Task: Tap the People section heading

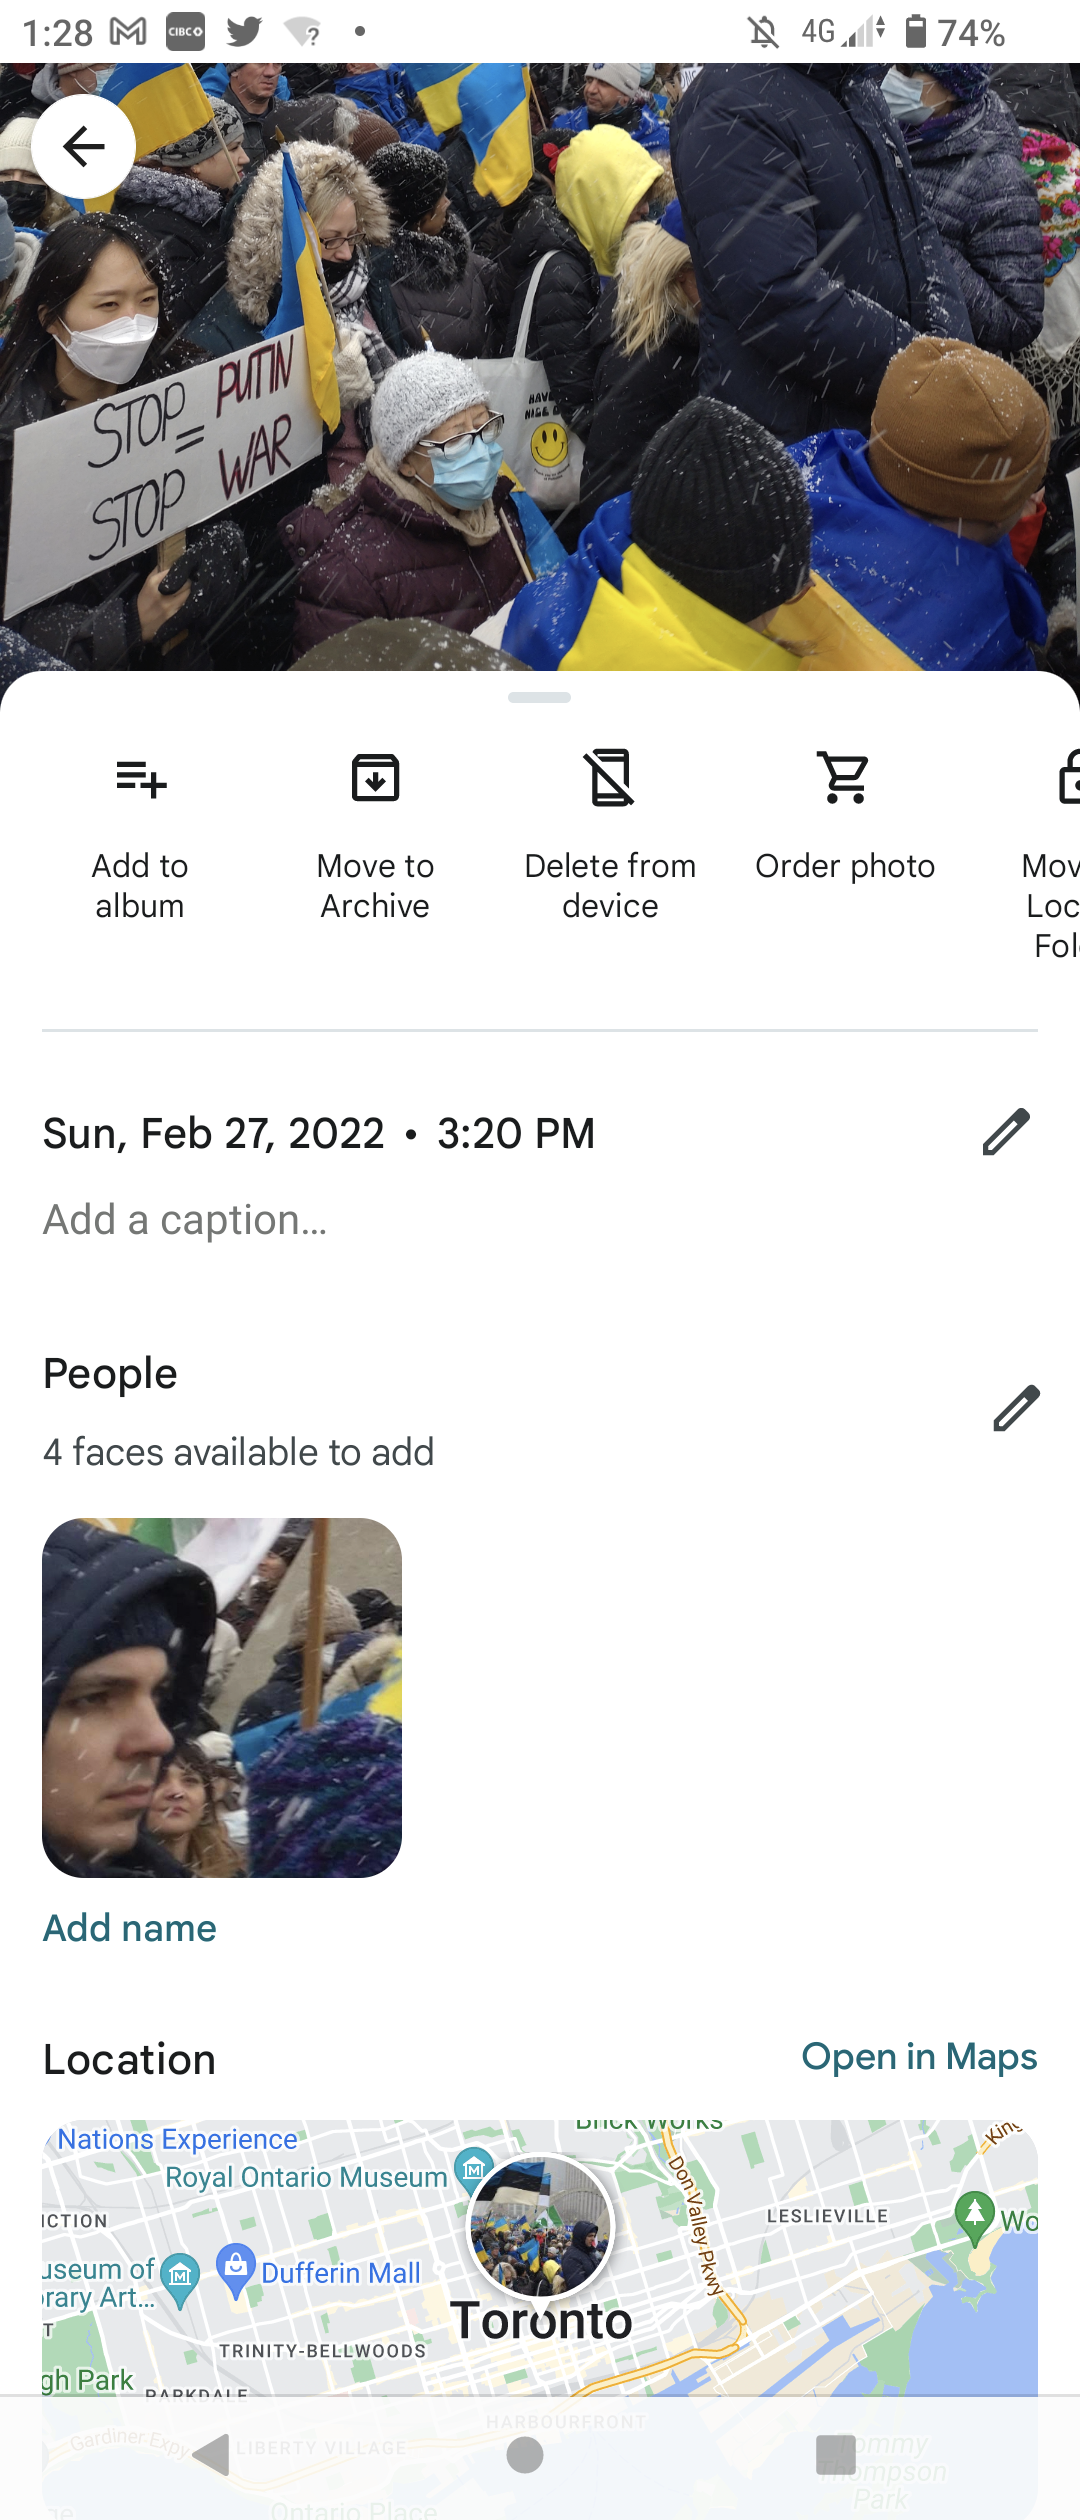Action: [x=110, y=1373]
